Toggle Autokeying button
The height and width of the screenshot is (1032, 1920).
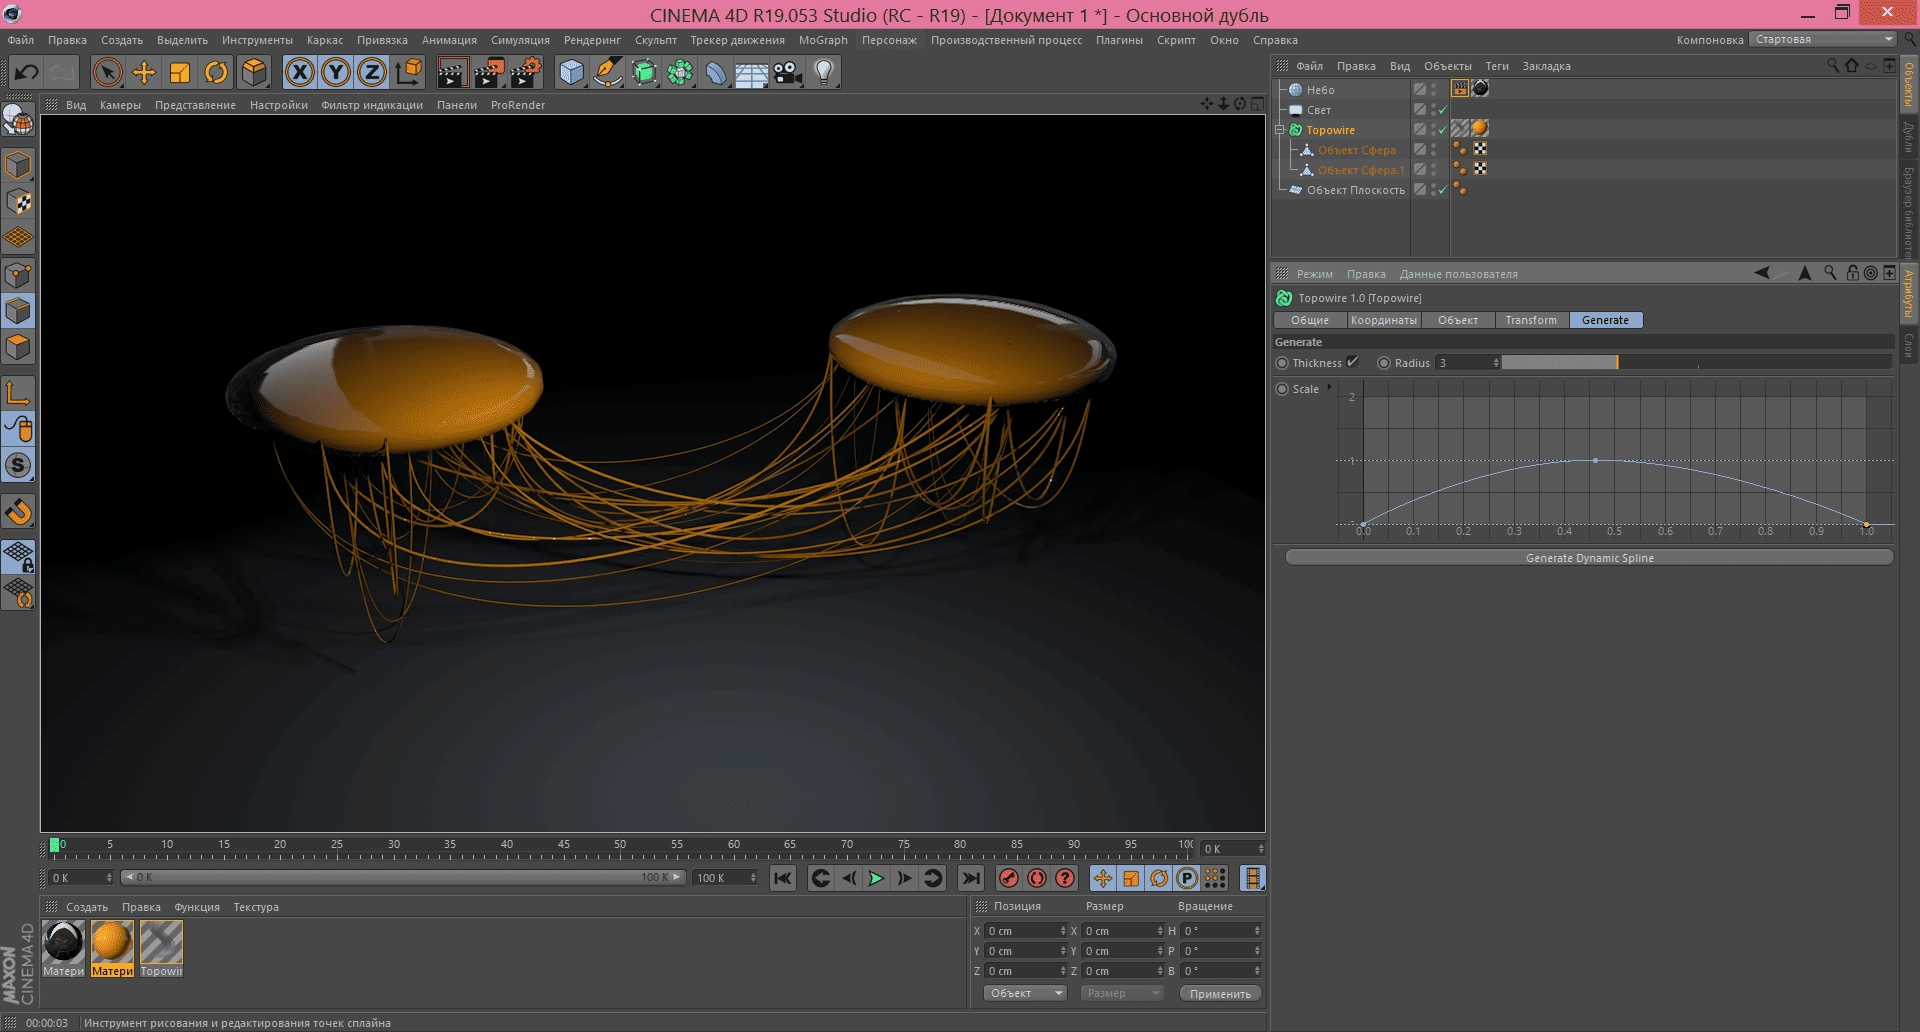click(x=1037, y=878)
